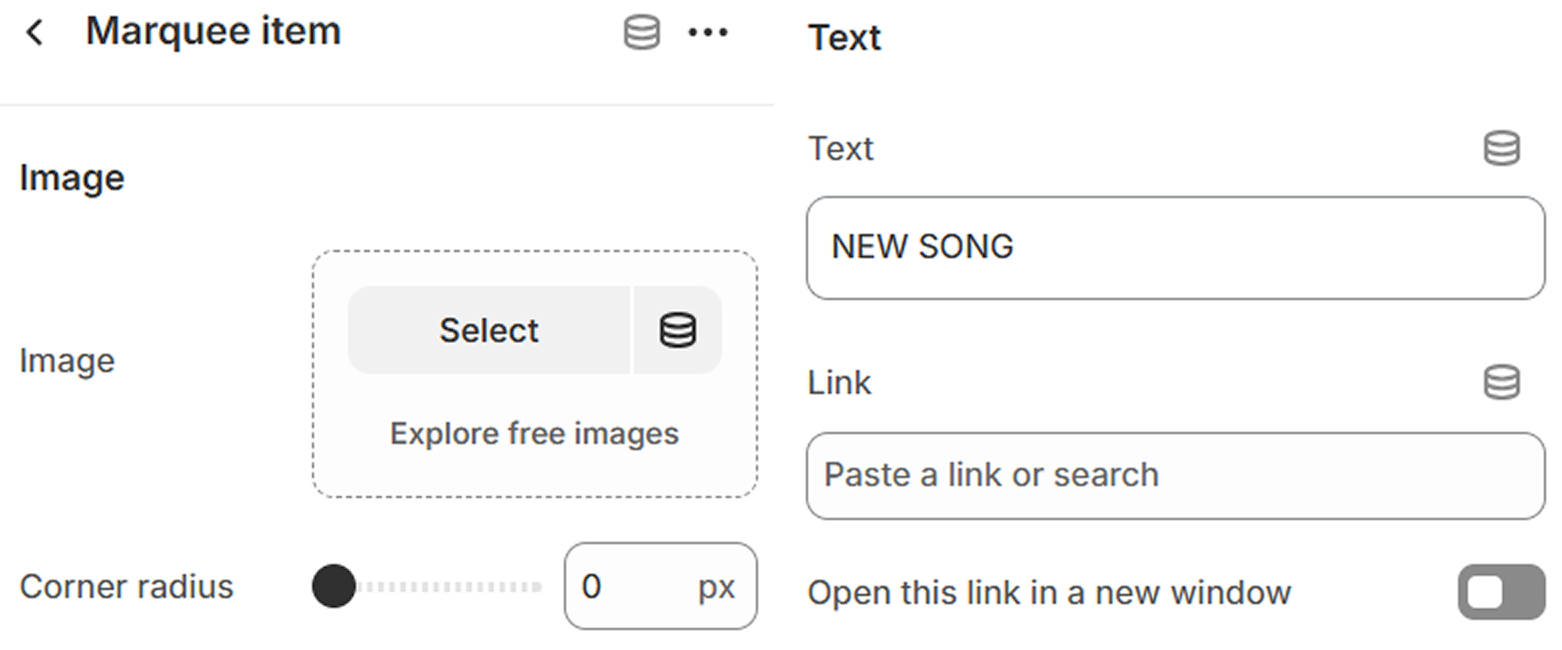Click the Marquee item panel title
The image size is (1562, 650).
213,32
